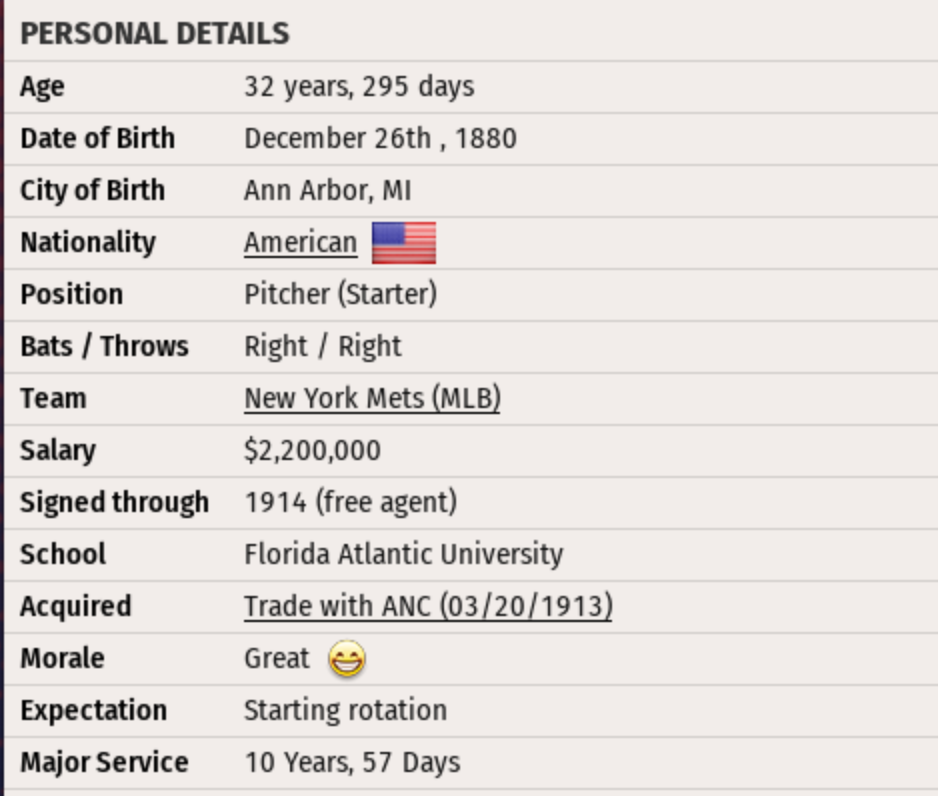Click the Major Service row label
Viewport: 938px width, 796px height.
[x=104, y=762]
